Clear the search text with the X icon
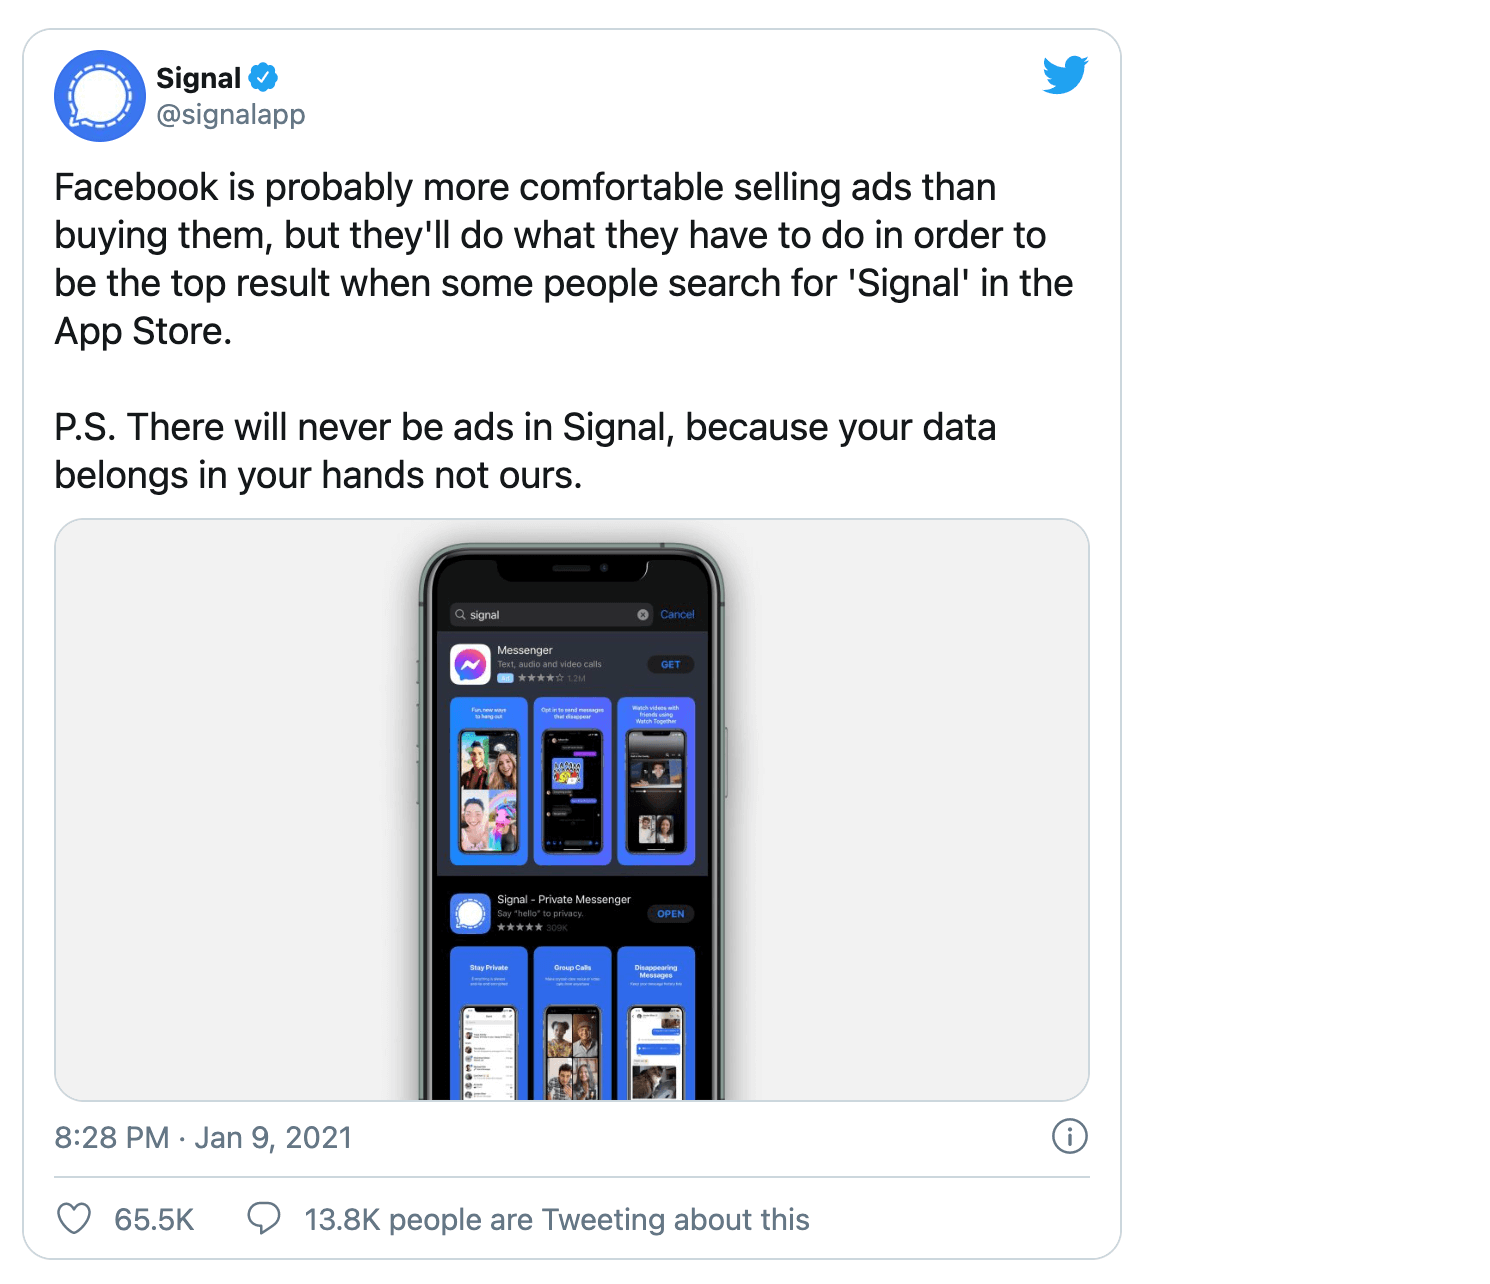1490x1284 pixels. tap(643, 614)
